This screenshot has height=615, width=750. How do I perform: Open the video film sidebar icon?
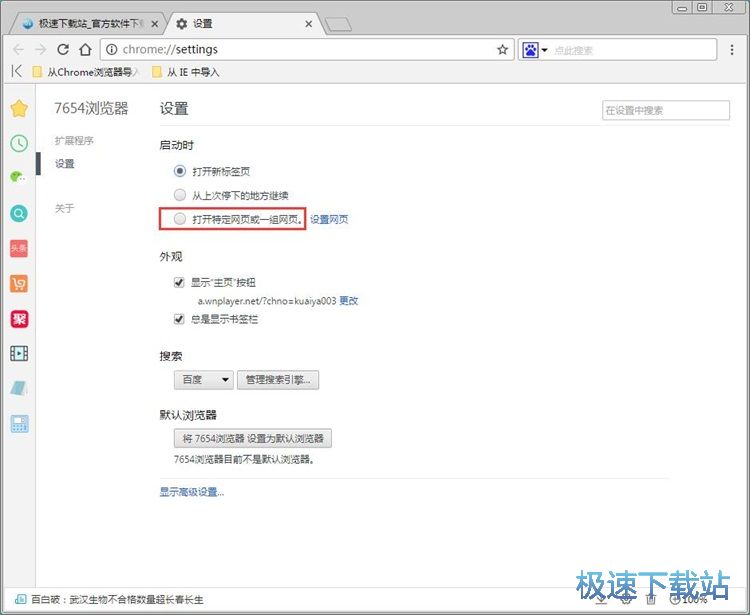(19, 353)
